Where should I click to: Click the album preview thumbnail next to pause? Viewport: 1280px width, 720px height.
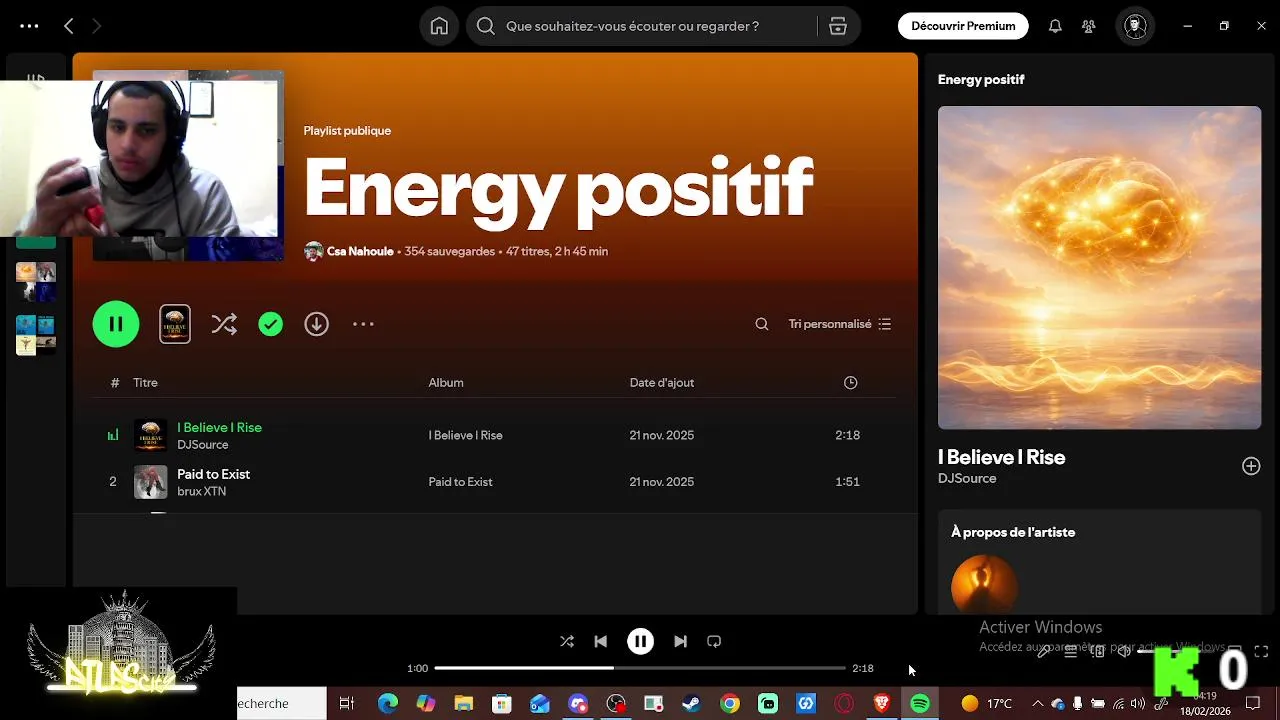(175, 324)
